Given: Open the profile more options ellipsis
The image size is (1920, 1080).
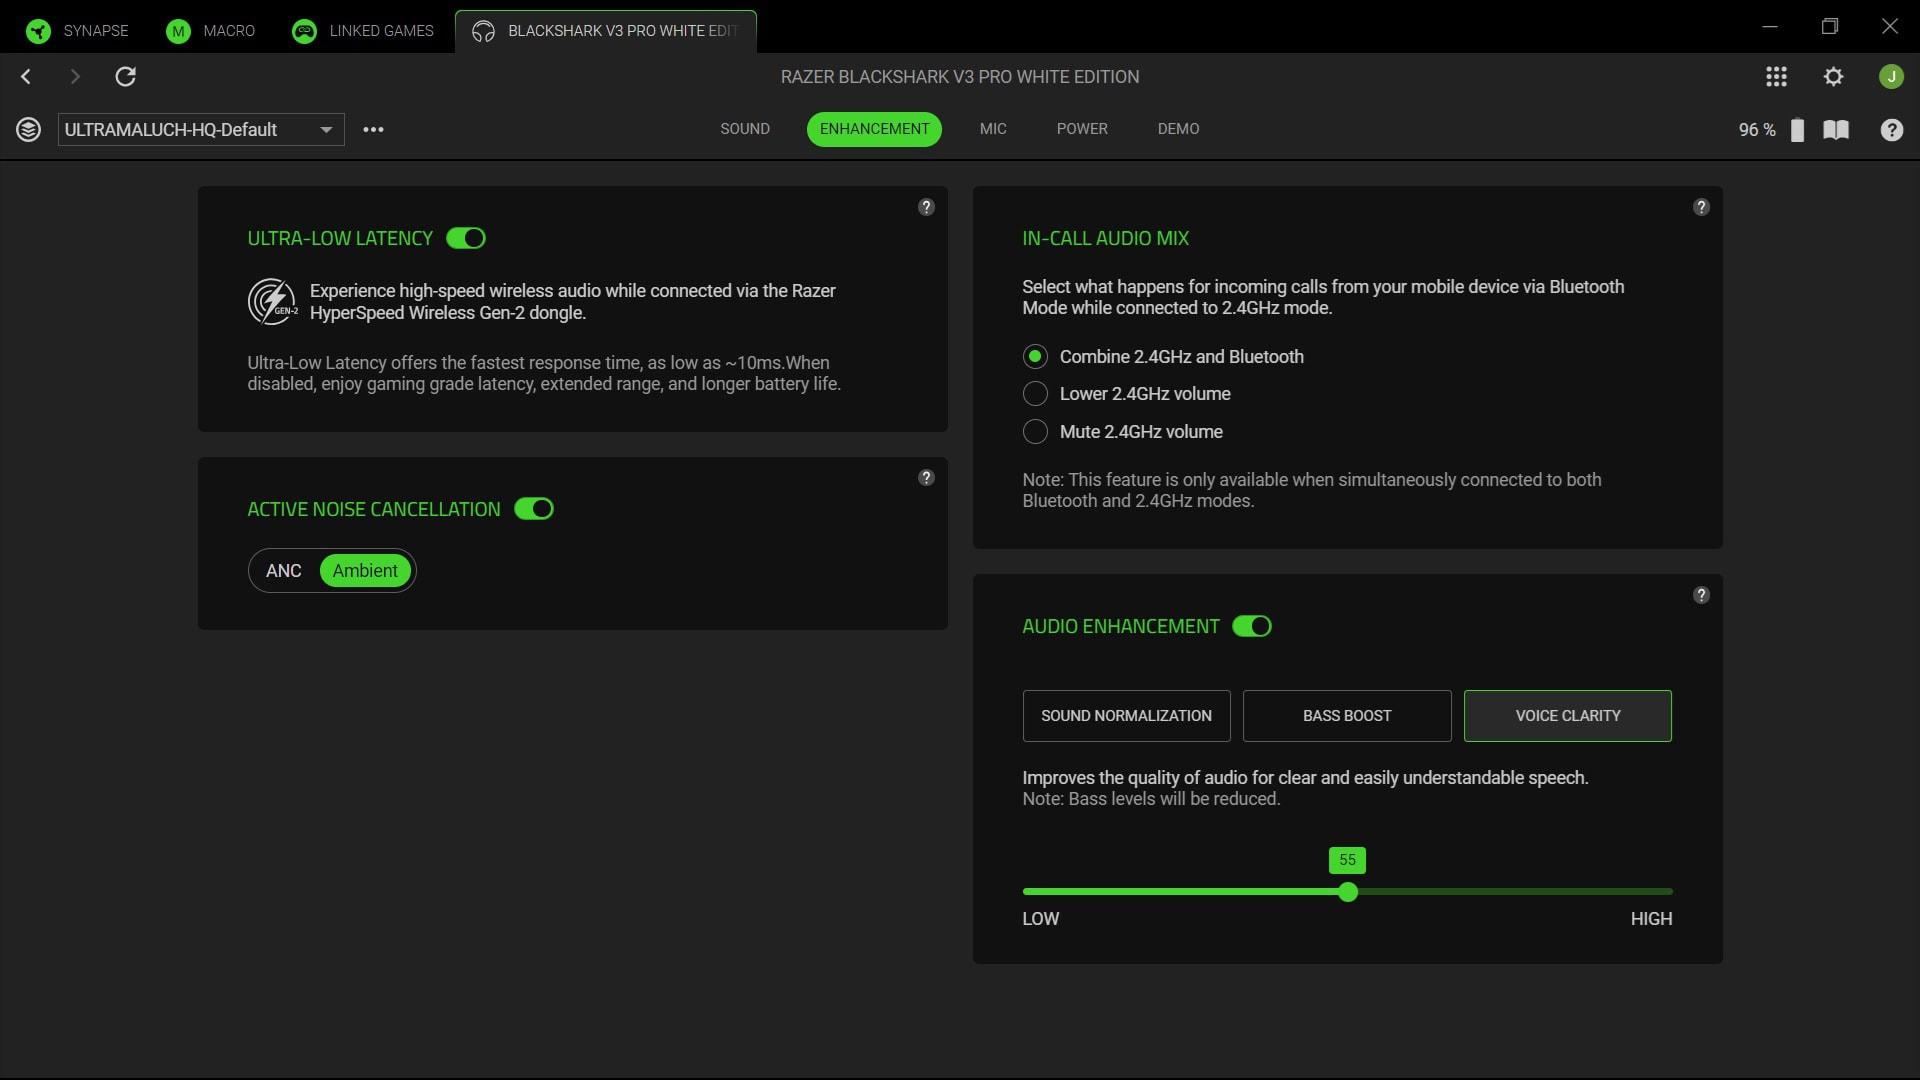Looking at the screenshot, I should [373, 130].
